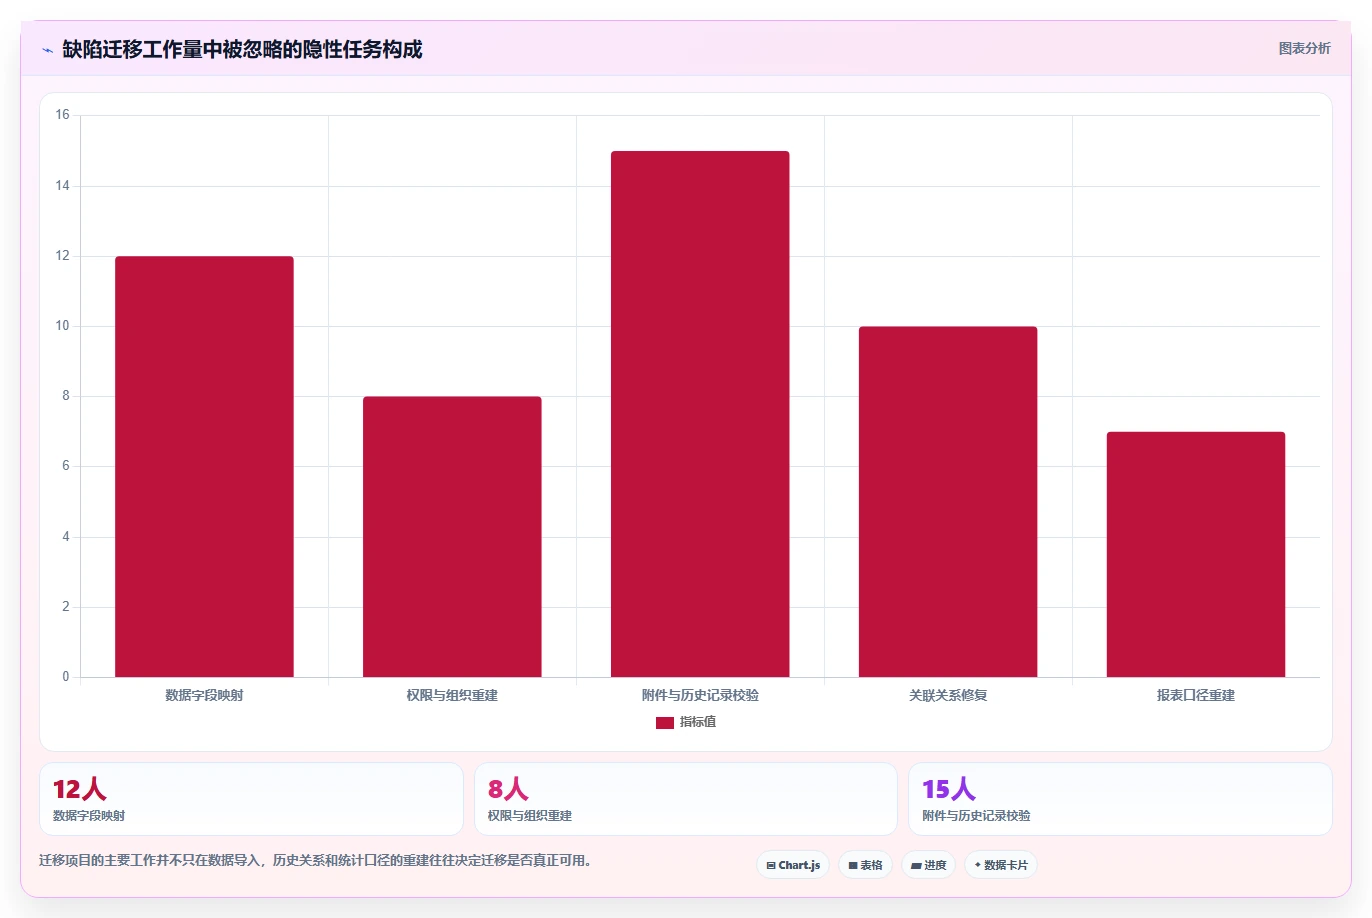Open the 12人 数据字段映射 stat card

click(x=251, y=799)
